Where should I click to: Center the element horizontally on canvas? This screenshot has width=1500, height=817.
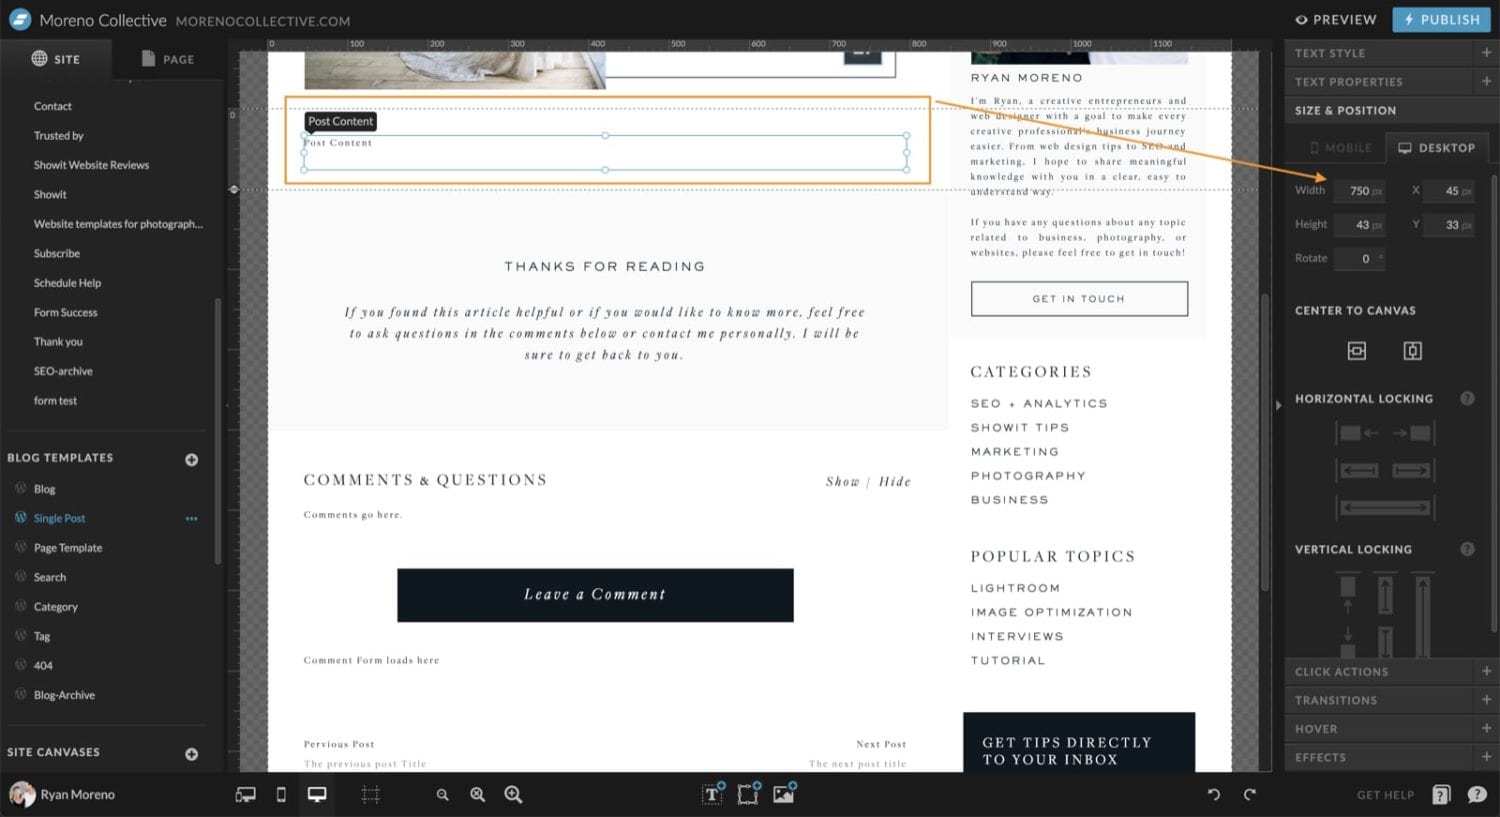point(1356,351)
